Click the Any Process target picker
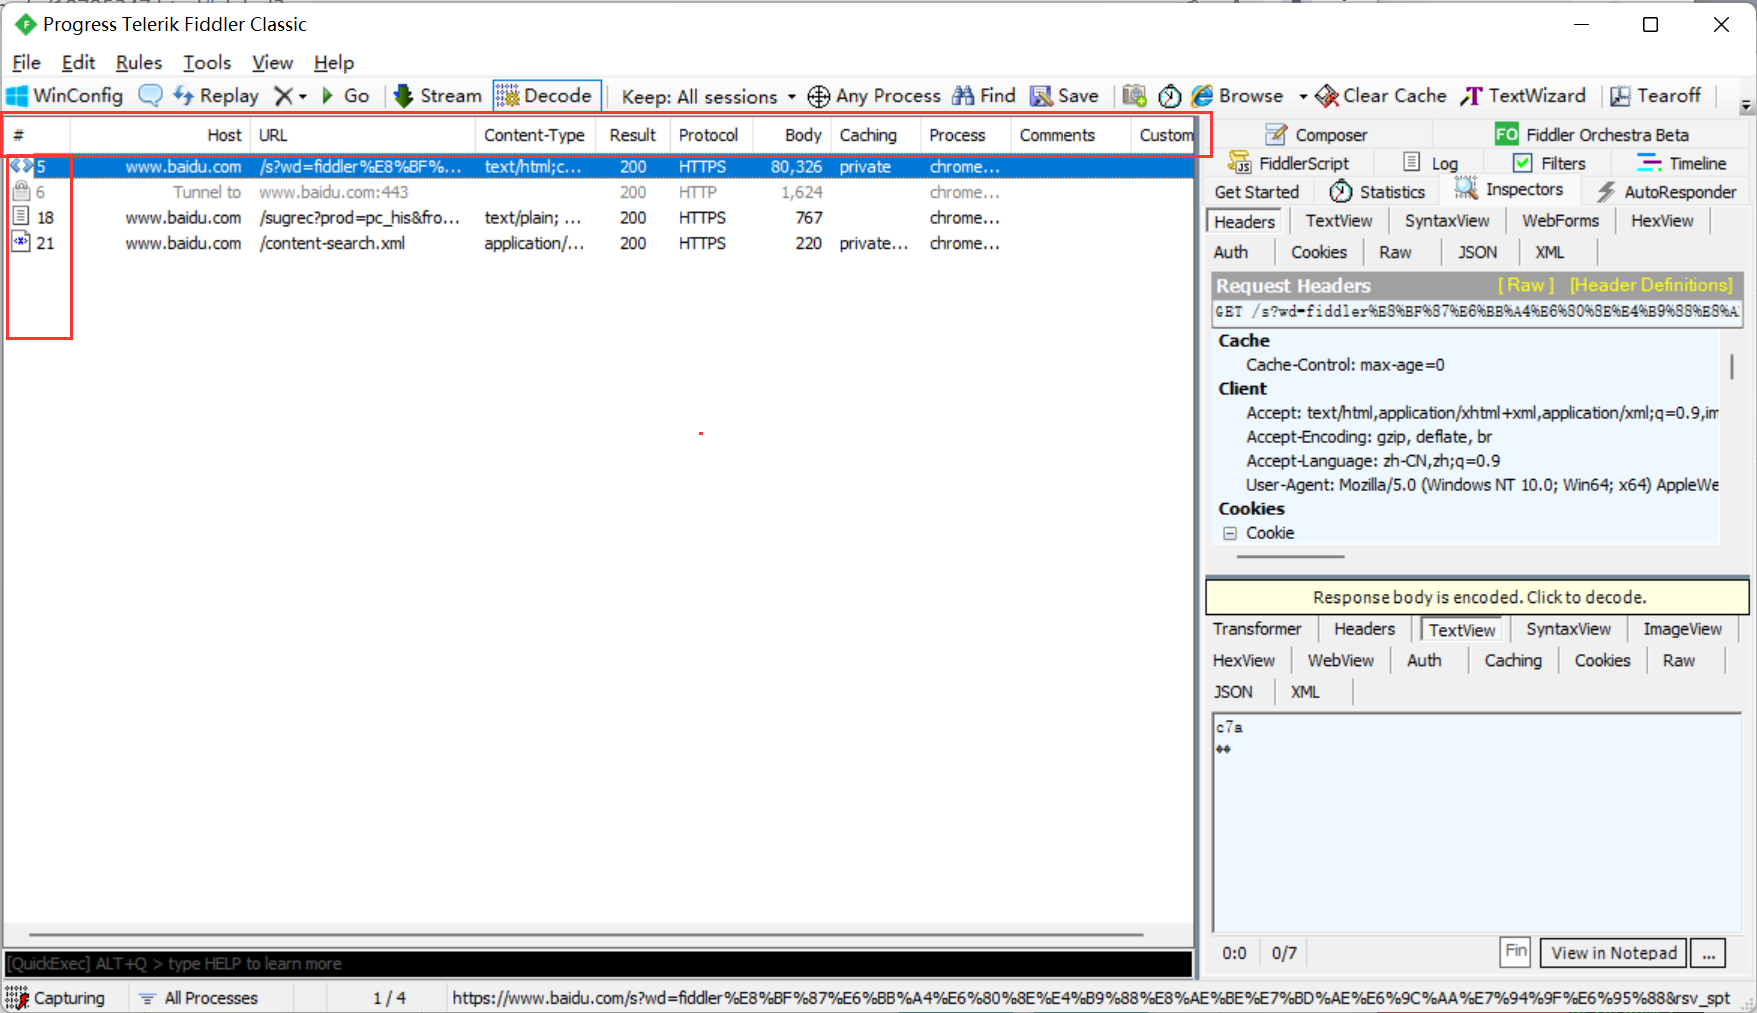The width and height of the screenshot is (1757, 1013). tap(874, 96)
